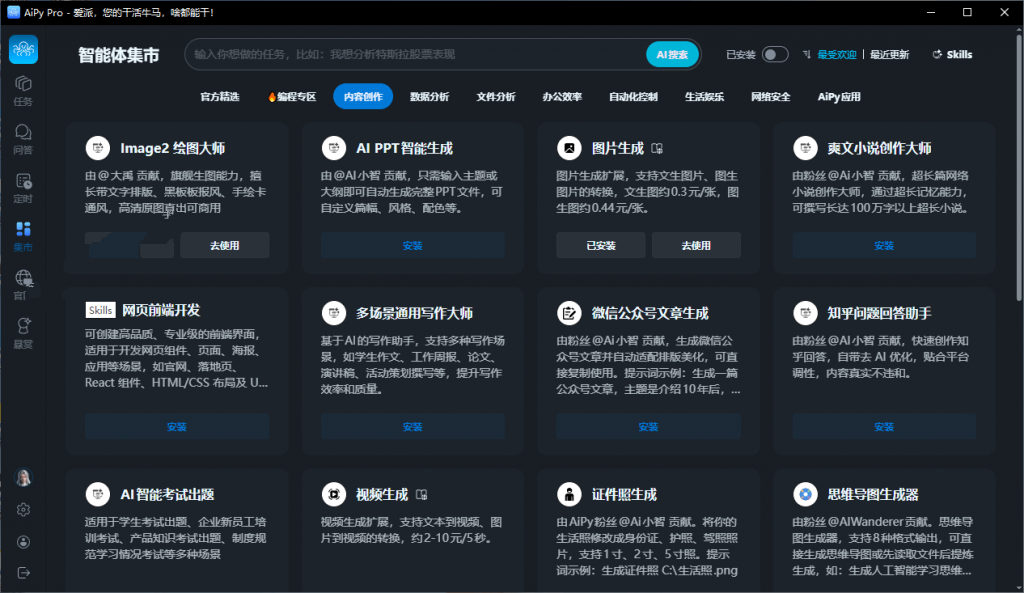The height and width of the screenshot is (593, 1024).
Task: Open the 问答 chat sidebar section
Action: coord(24,139)
